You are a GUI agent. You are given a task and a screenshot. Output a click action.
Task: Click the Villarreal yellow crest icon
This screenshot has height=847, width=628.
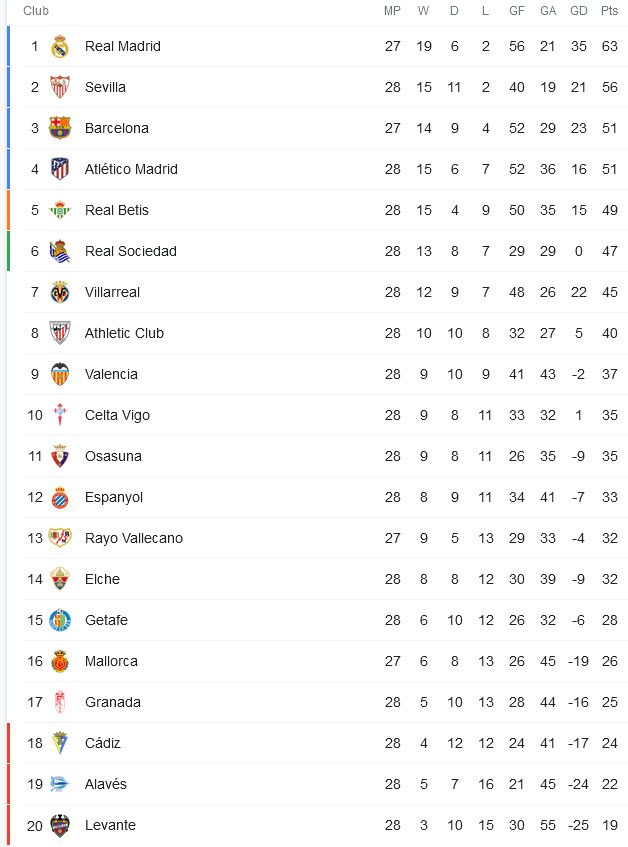[60, 292]
